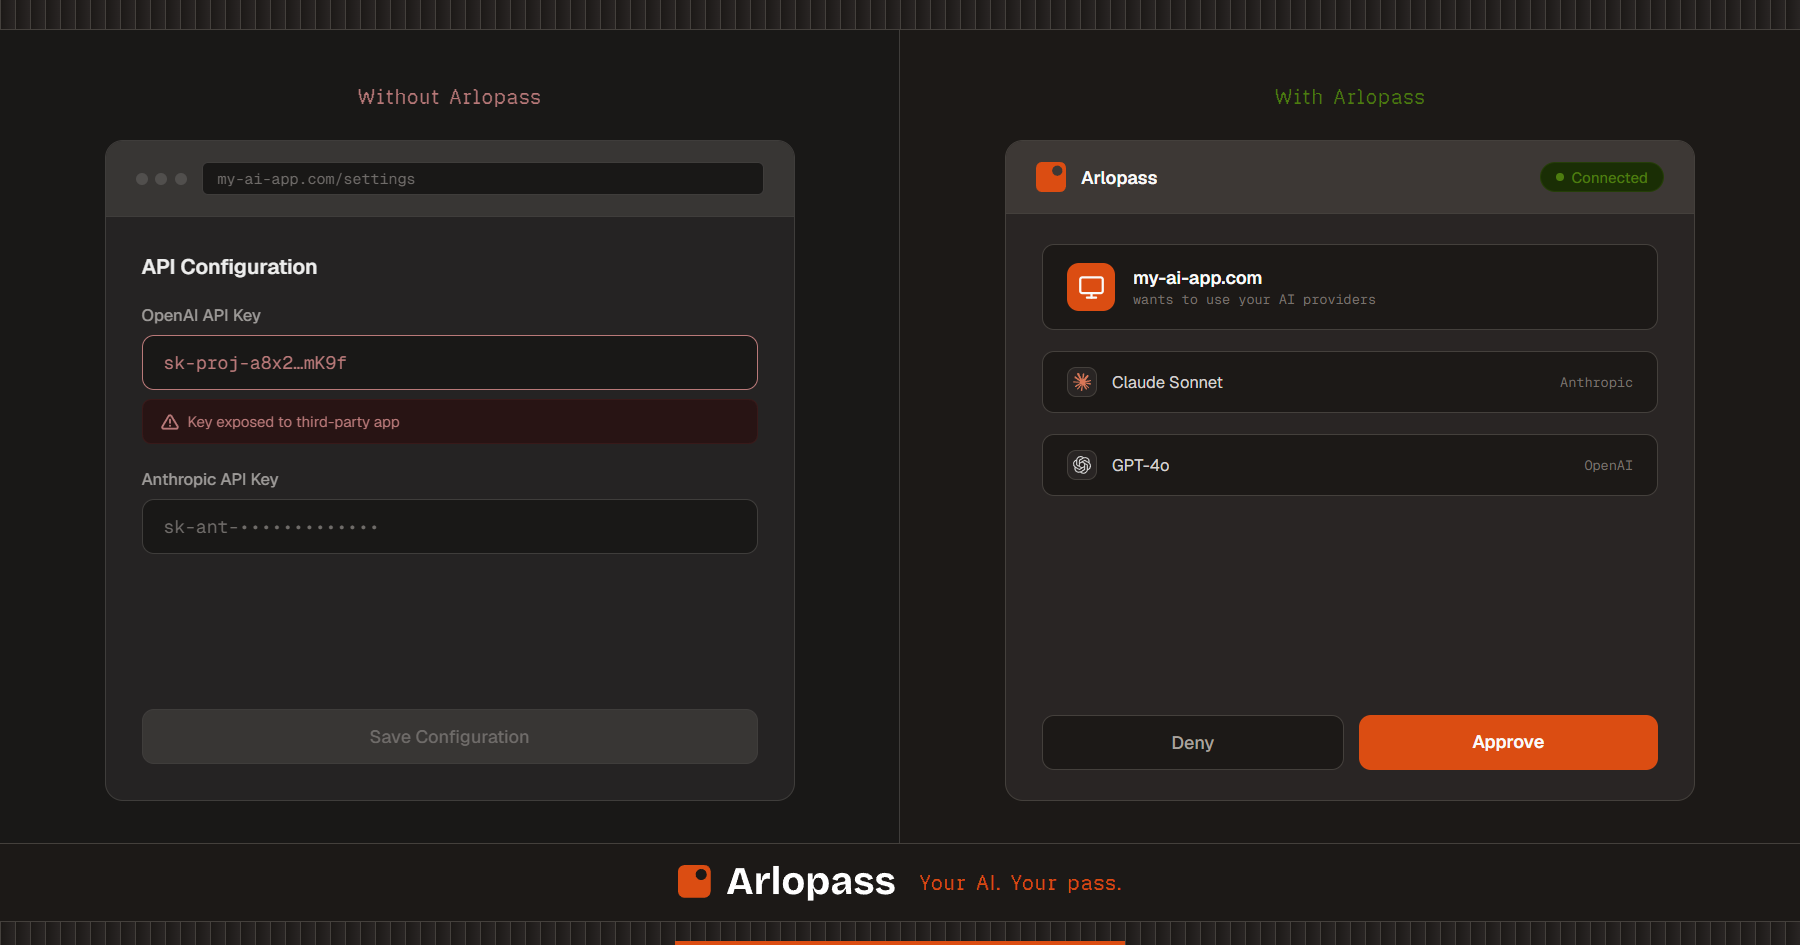Click the first browser window dot control
The width and height of the screenshot is (1800, 945).
(x=140, y=178)
